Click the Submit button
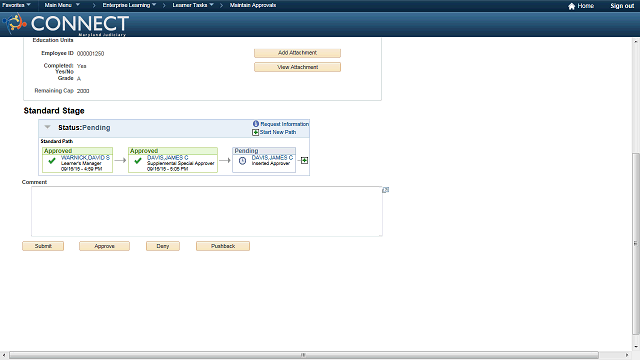 pos(43,246)
